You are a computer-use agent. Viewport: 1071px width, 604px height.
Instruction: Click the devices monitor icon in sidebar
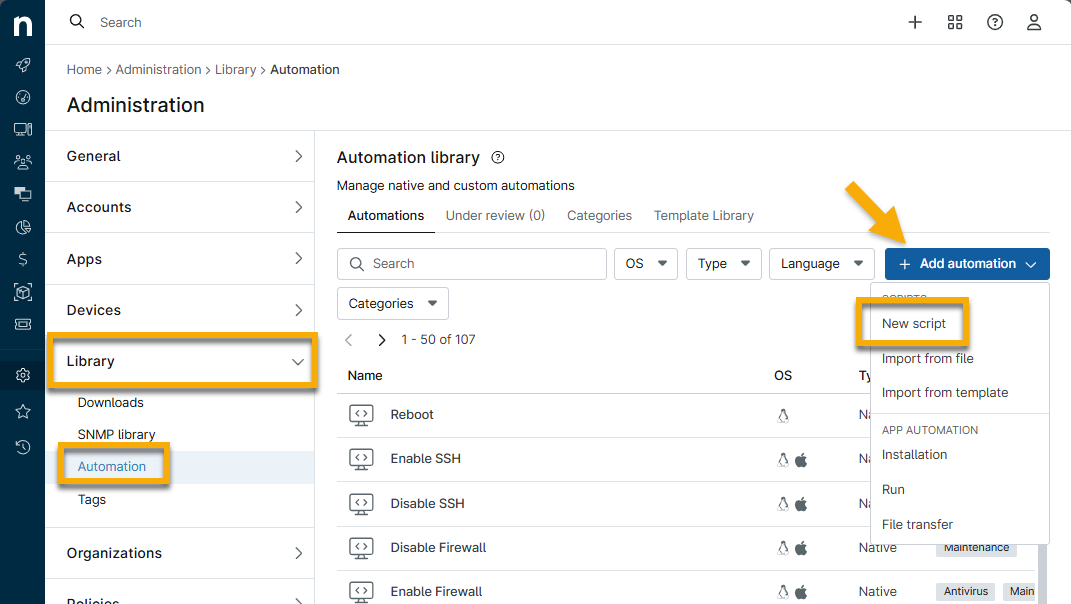tap(22, 129)
